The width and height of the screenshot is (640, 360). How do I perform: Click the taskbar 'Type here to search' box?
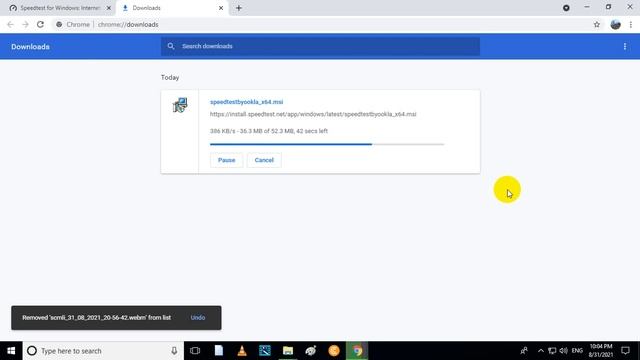(103, 351)
